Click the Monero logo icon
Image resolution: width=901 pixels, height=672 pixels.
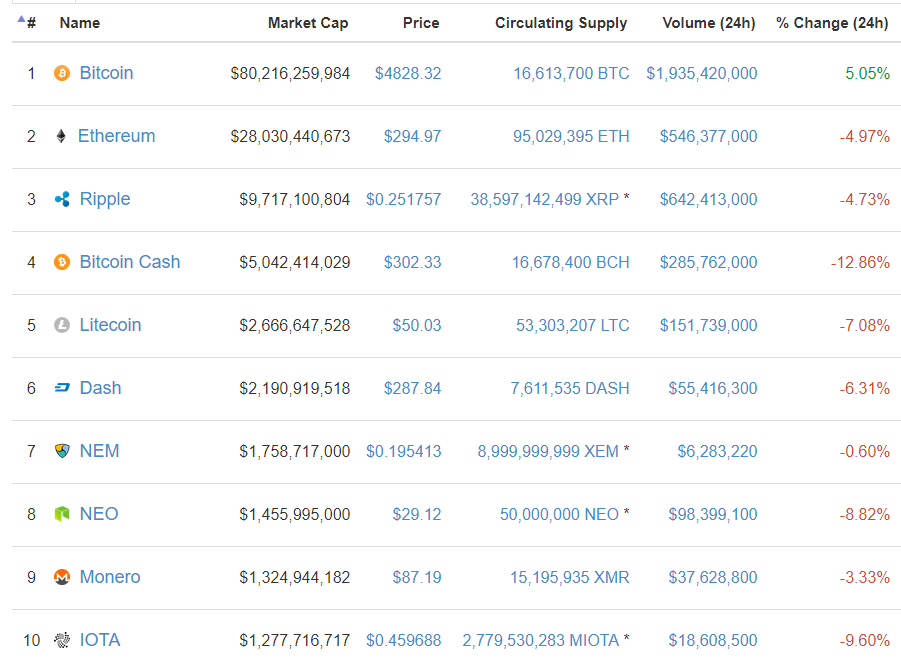(x=62, y=577)
